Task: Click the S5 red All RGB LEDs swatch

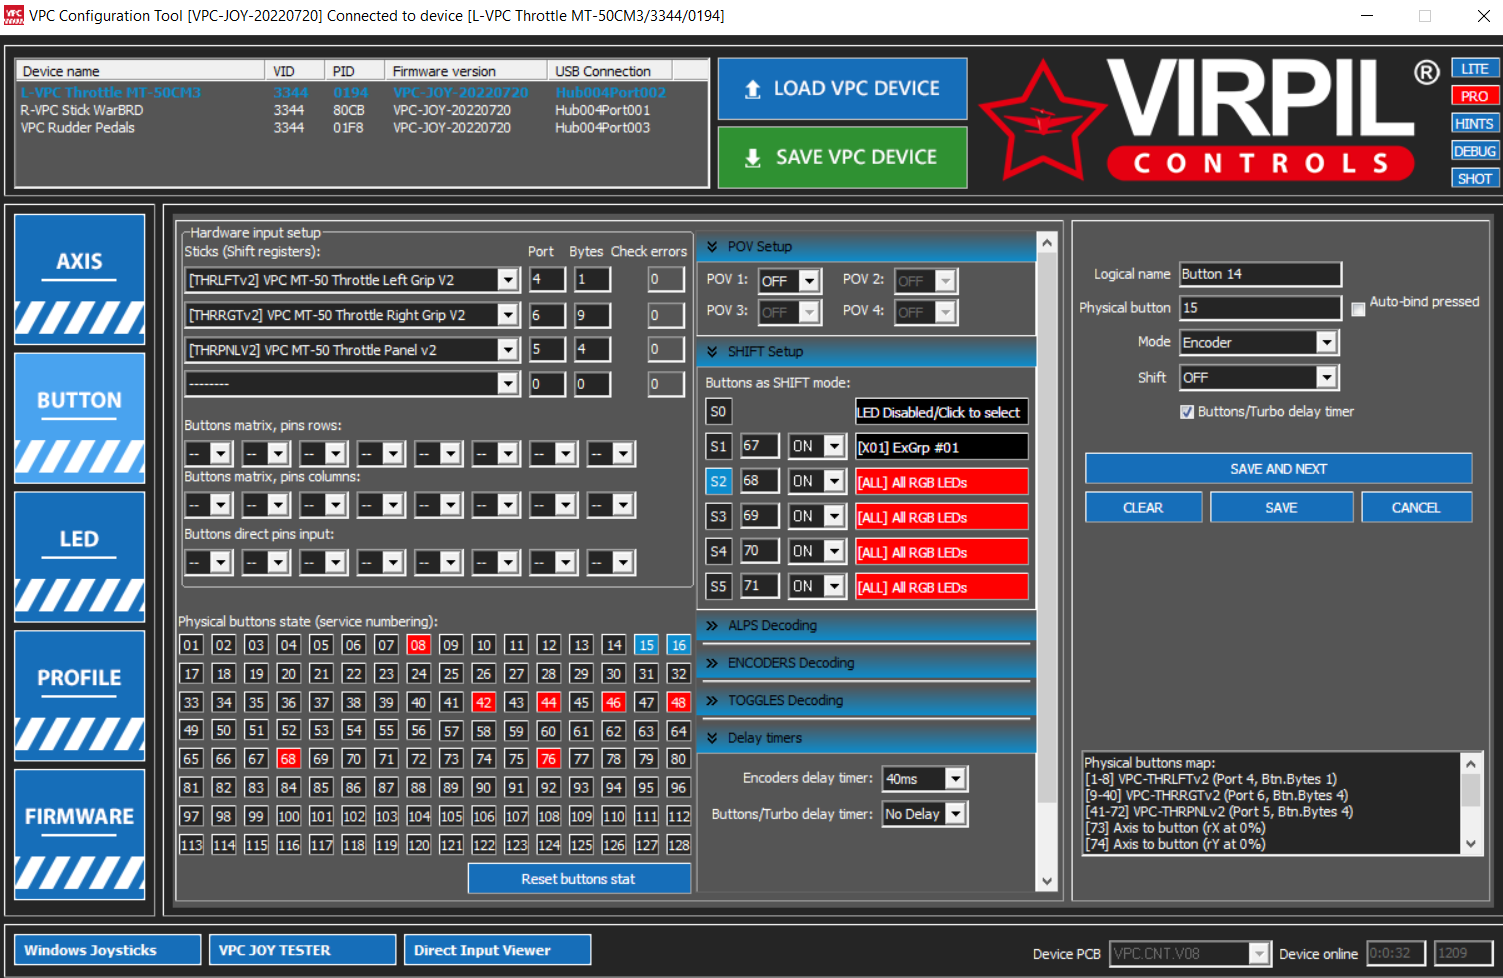Action: (941, 587)
